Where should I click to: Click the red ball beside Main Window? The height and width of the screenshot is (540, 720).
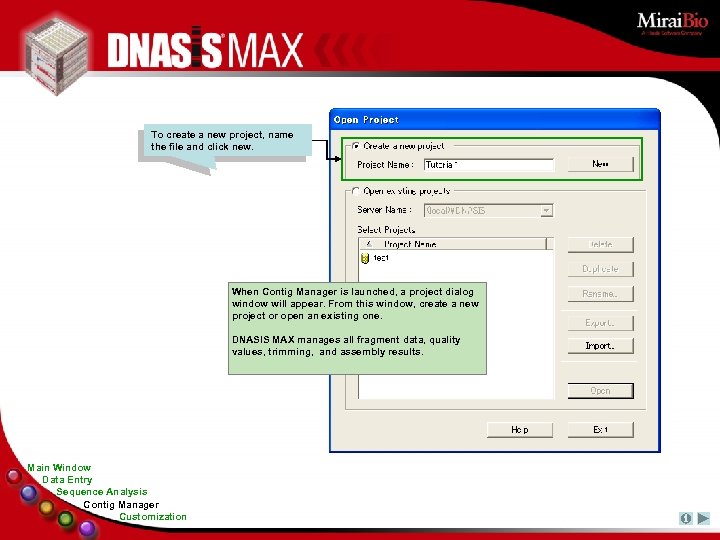(14, 476)
